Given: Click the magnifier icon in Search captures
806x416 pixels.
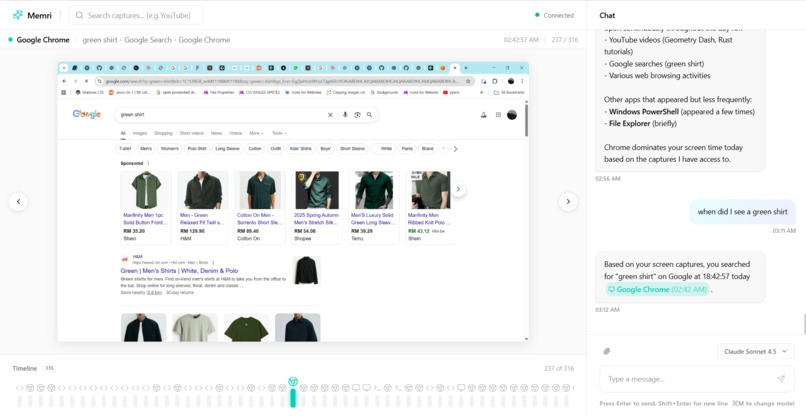Looking at the screenshot, I should pos(79,15).
